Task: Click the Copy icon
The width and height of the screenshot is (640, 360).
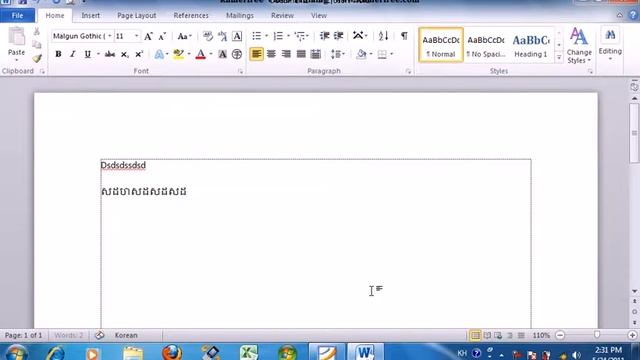Action: point(37,45)
